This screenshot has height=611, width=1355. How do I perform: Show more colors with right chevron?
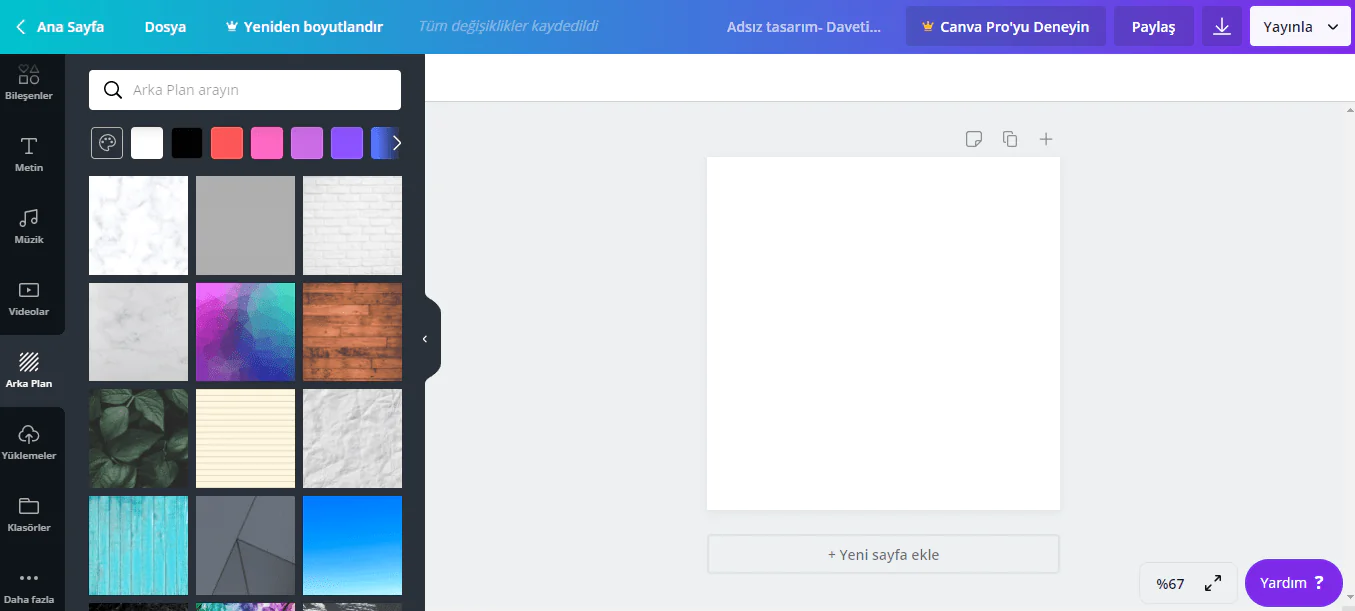(396, 143)
